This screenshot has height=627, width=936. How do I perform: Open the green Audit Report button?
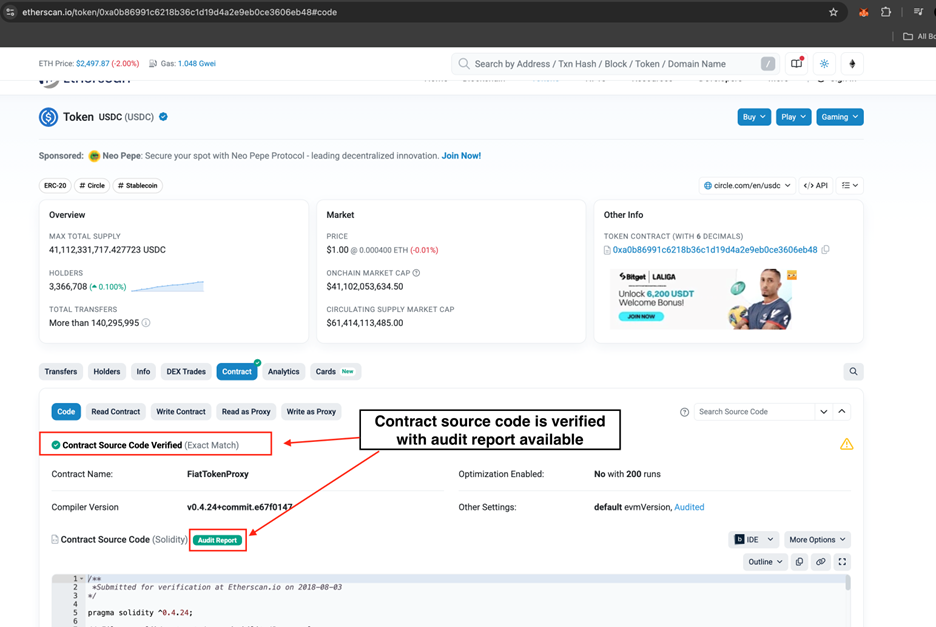217,540
